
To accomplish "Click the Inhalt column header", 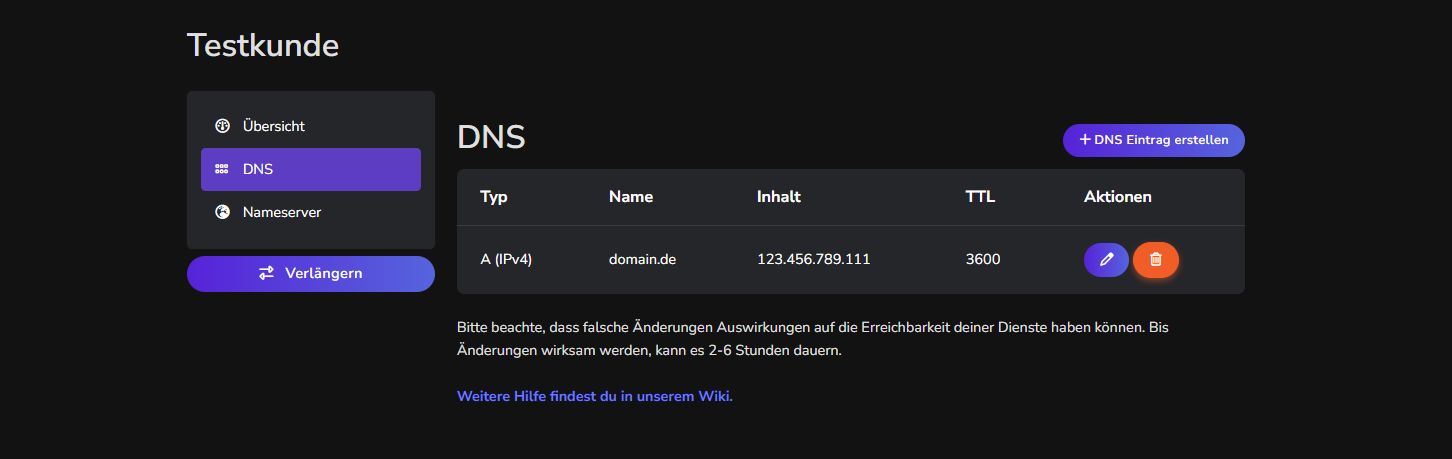I will tap(779, 197).
